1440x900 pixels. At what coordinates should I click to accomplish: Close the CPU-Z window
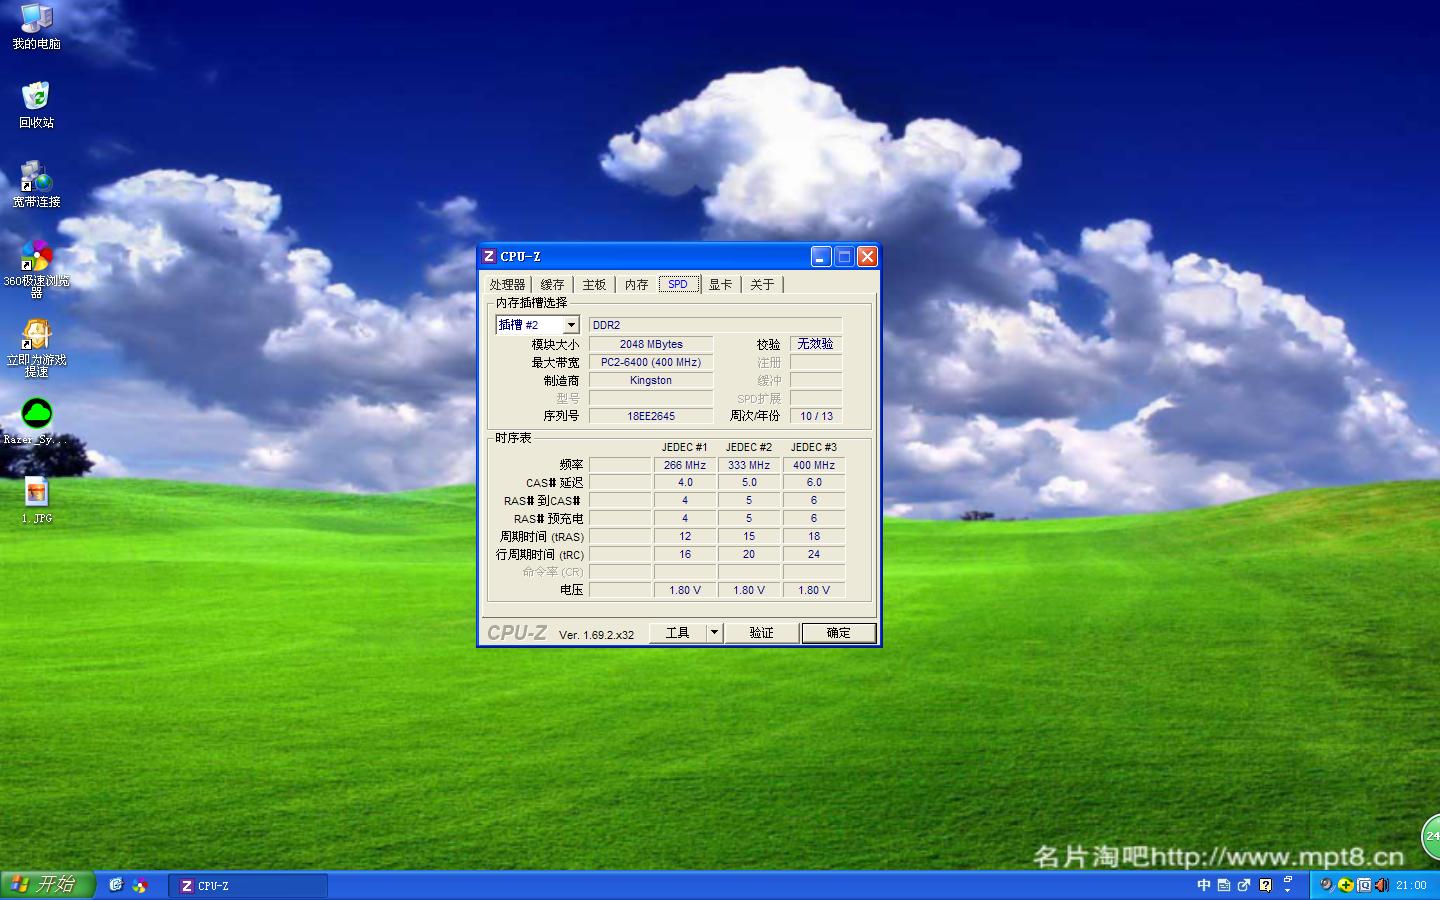tap(867, 257)
